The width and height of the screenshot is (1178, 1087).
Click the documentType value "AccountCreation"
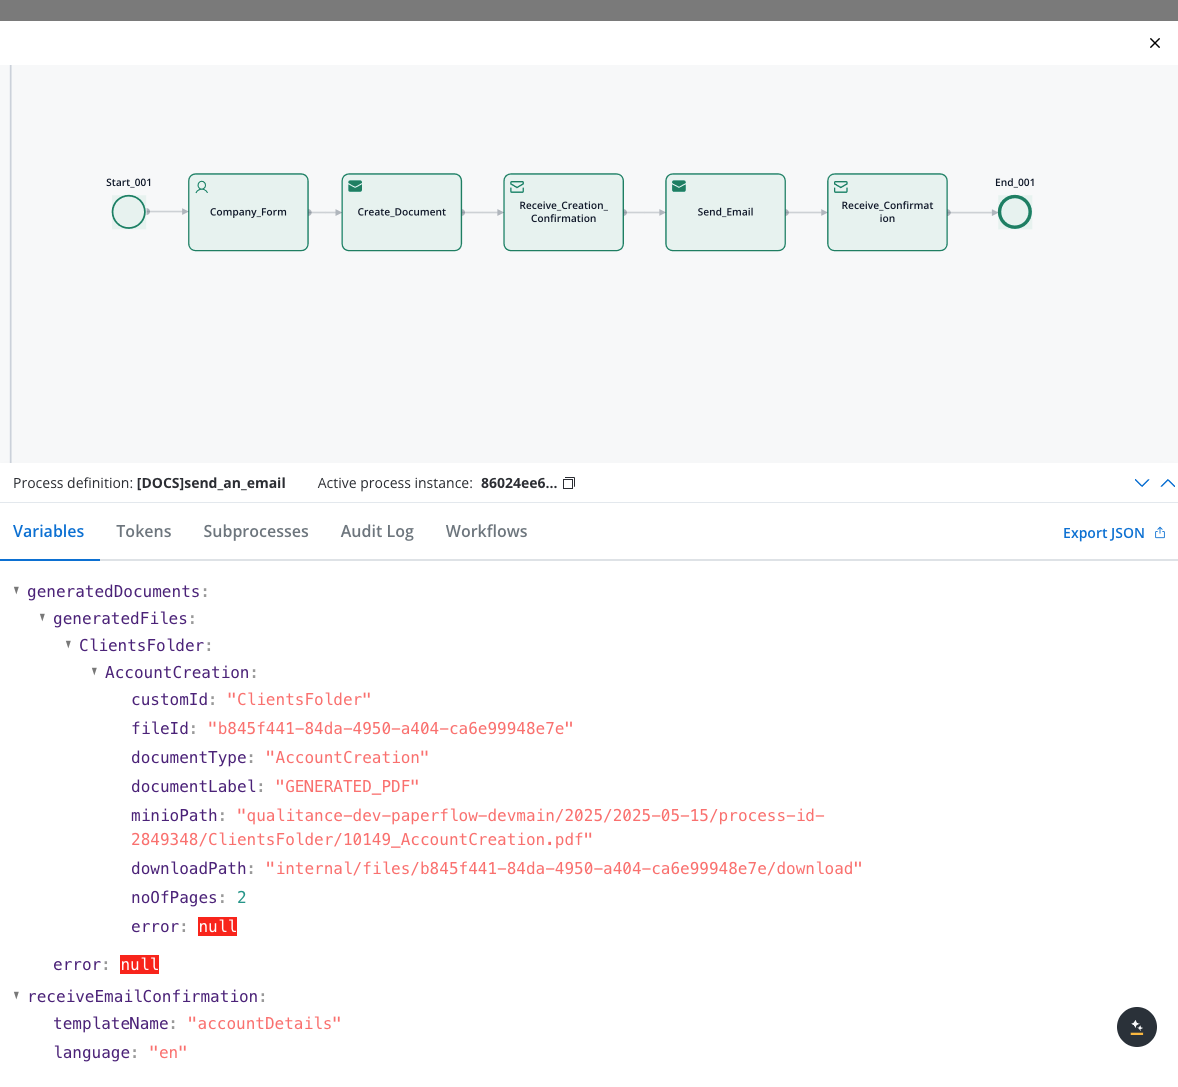click(x=347, y=757)
